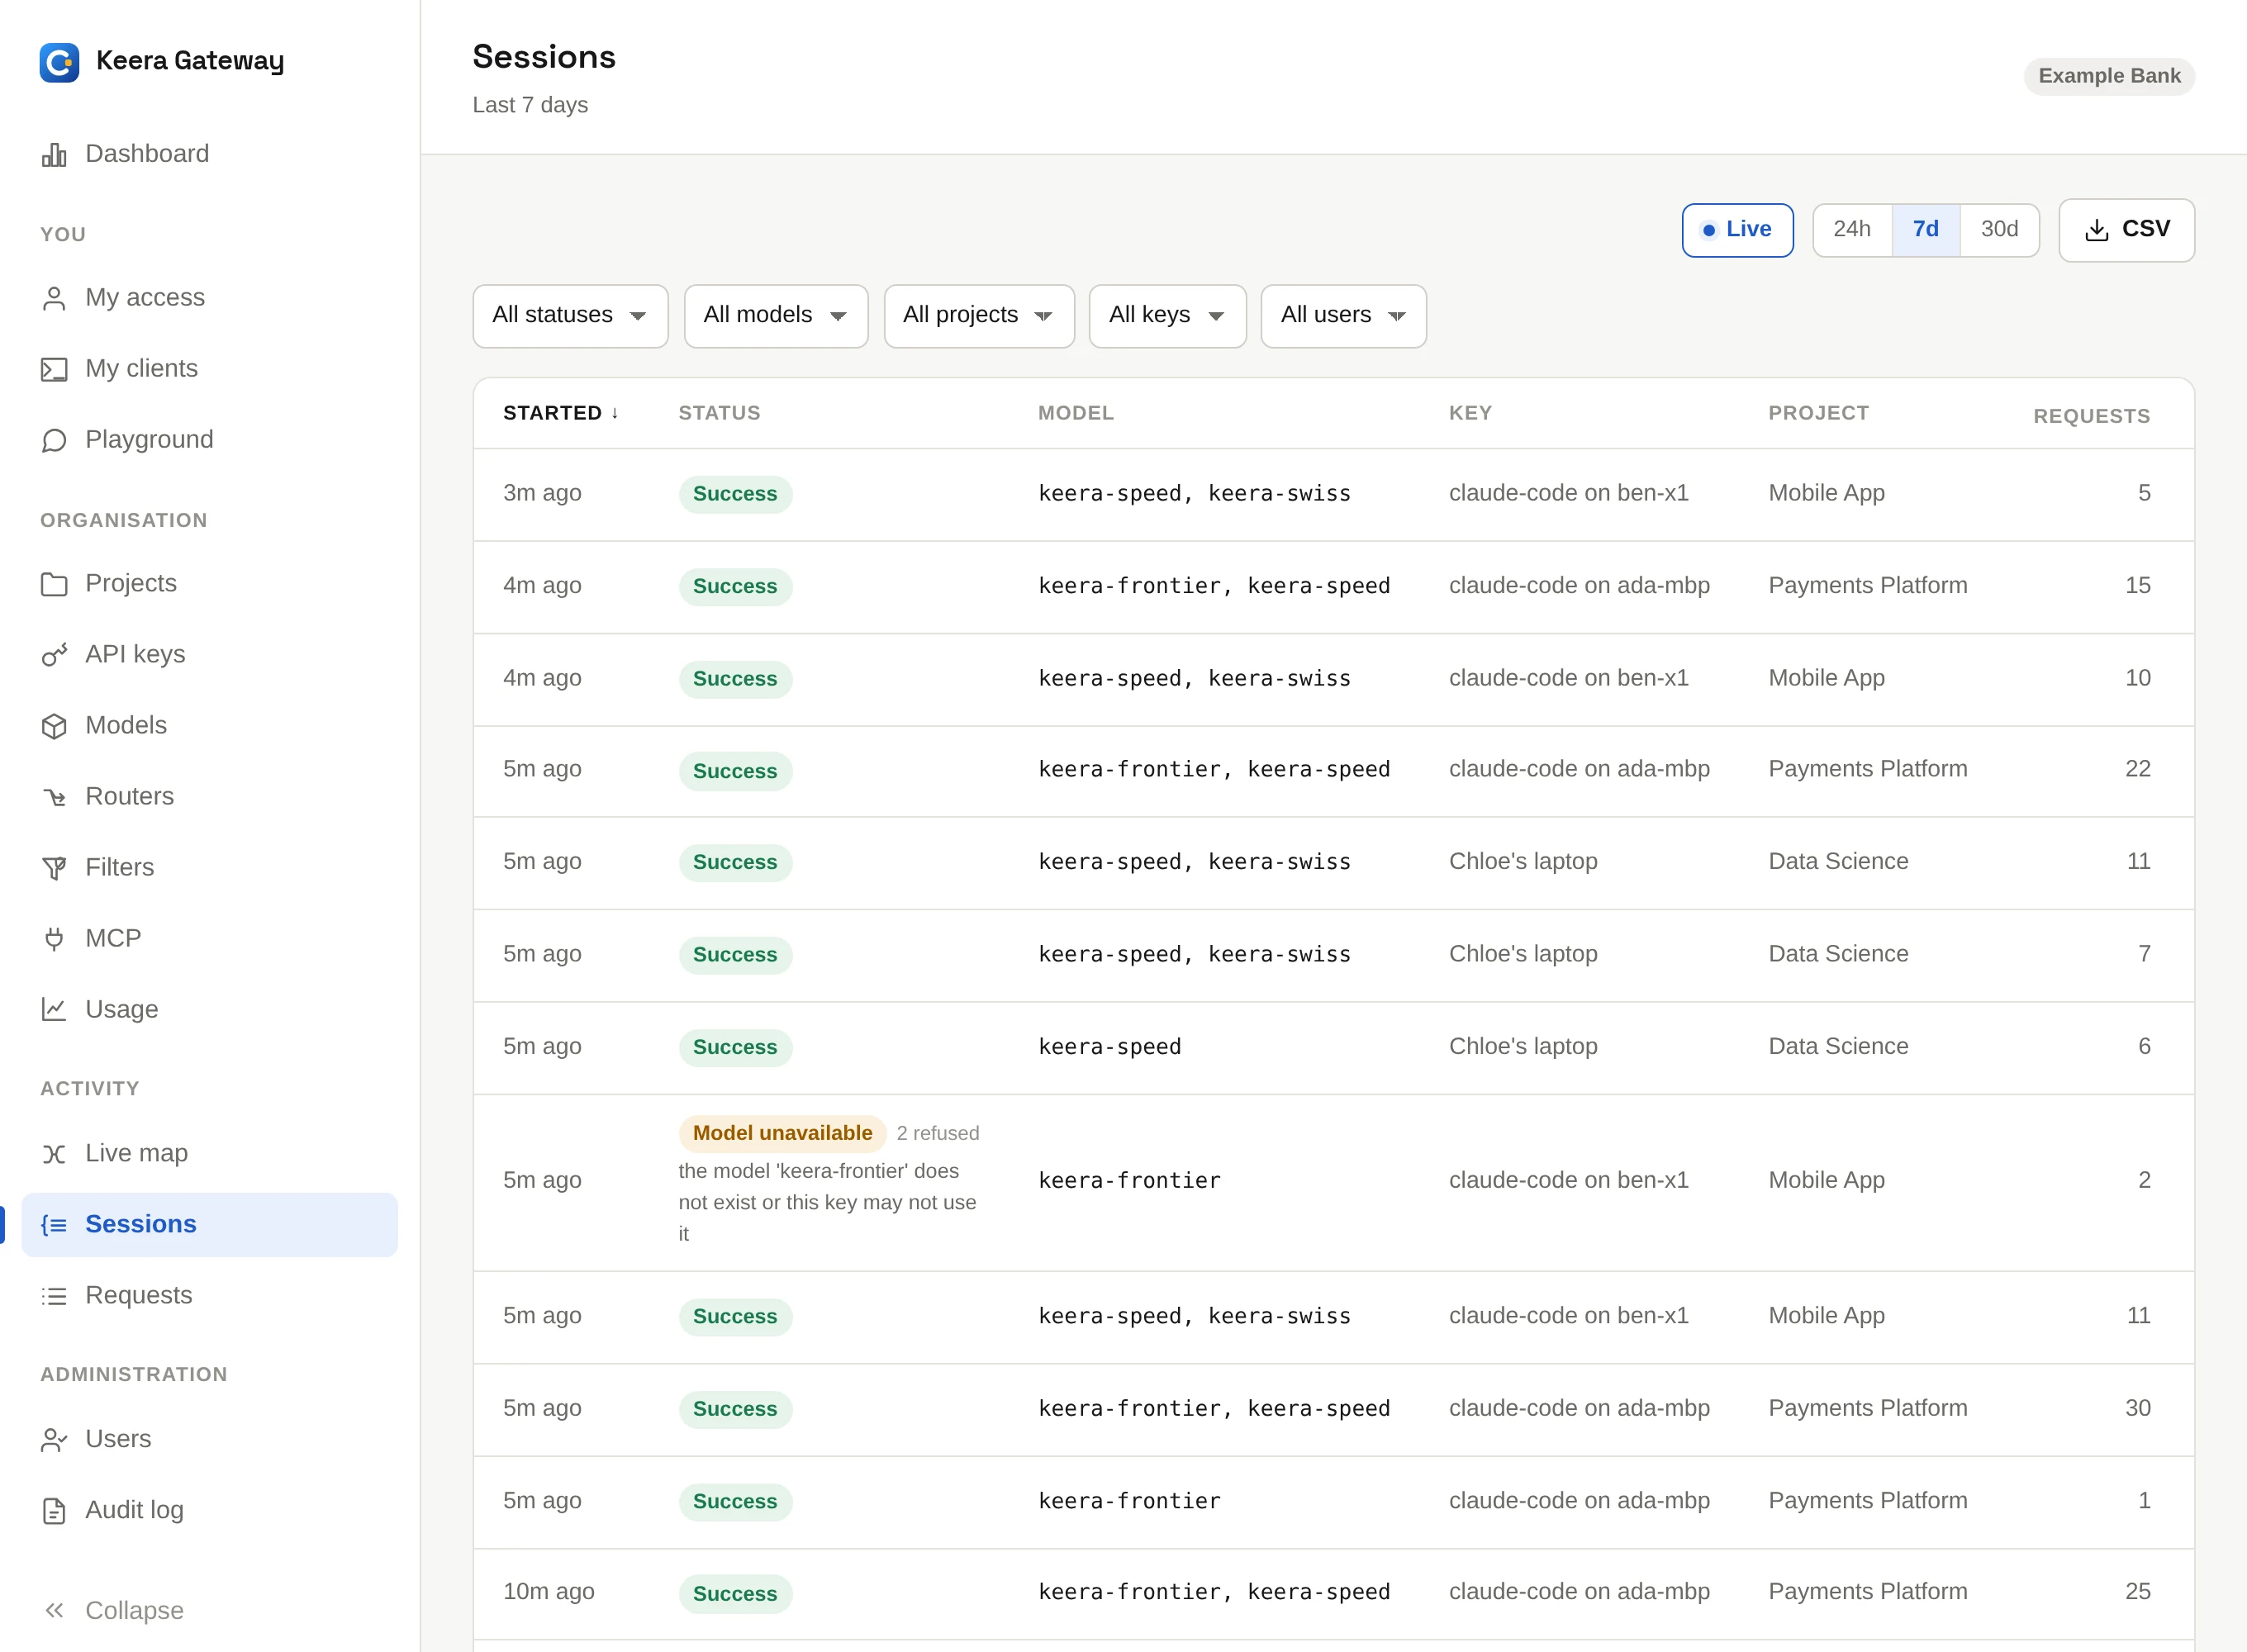Click the '10m ago' started cell
2247x1652 pixels.
pyautogui.click(x=548, y=1591)
